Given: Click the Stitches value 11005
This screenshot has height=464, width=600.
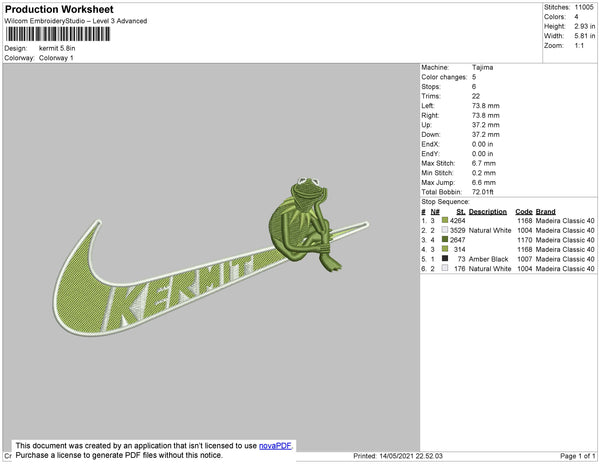Looking at the screenshot, I should (584, 7).
